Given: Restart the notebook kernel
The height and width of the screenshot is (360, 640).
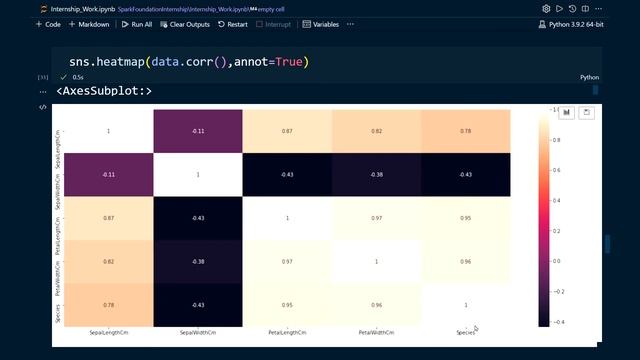Looking at the screenshot, I should [x=233, y=24].
